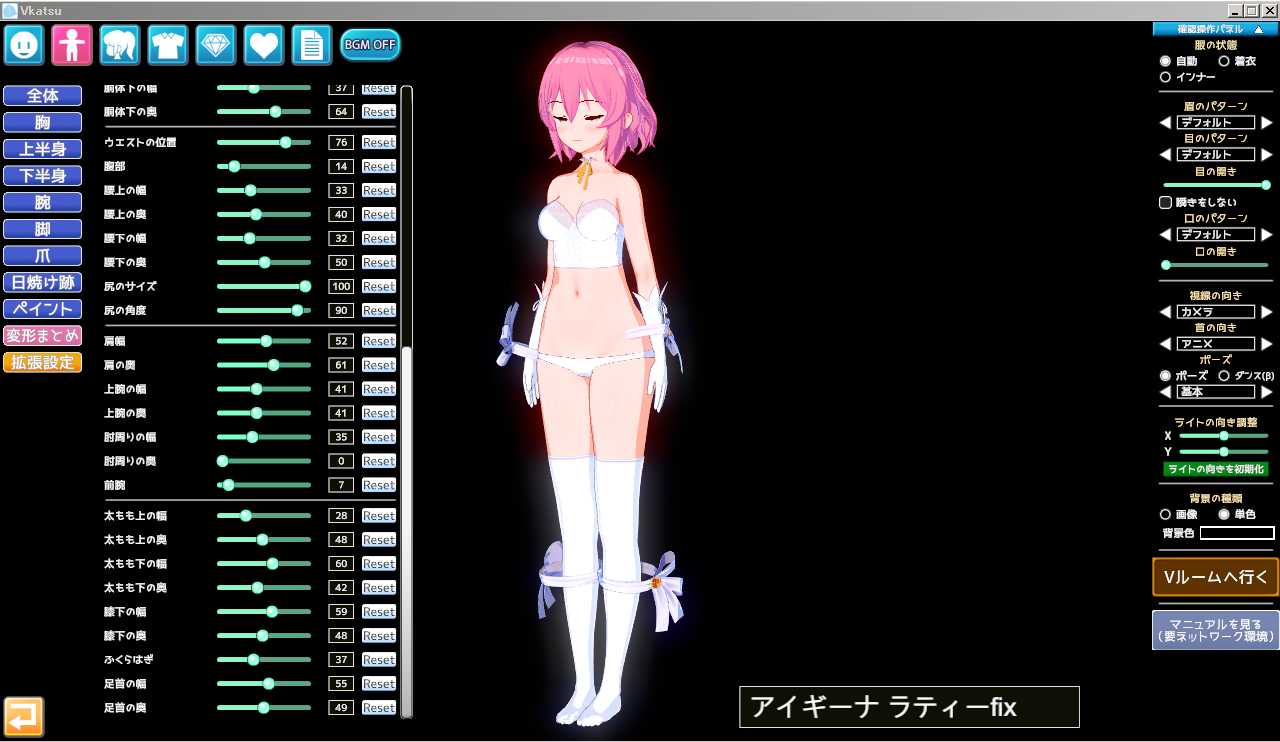1280x742 pixels.
Task: Enable the 瞬きをしない no-blink checkbox
Action: click(1165, 202)
